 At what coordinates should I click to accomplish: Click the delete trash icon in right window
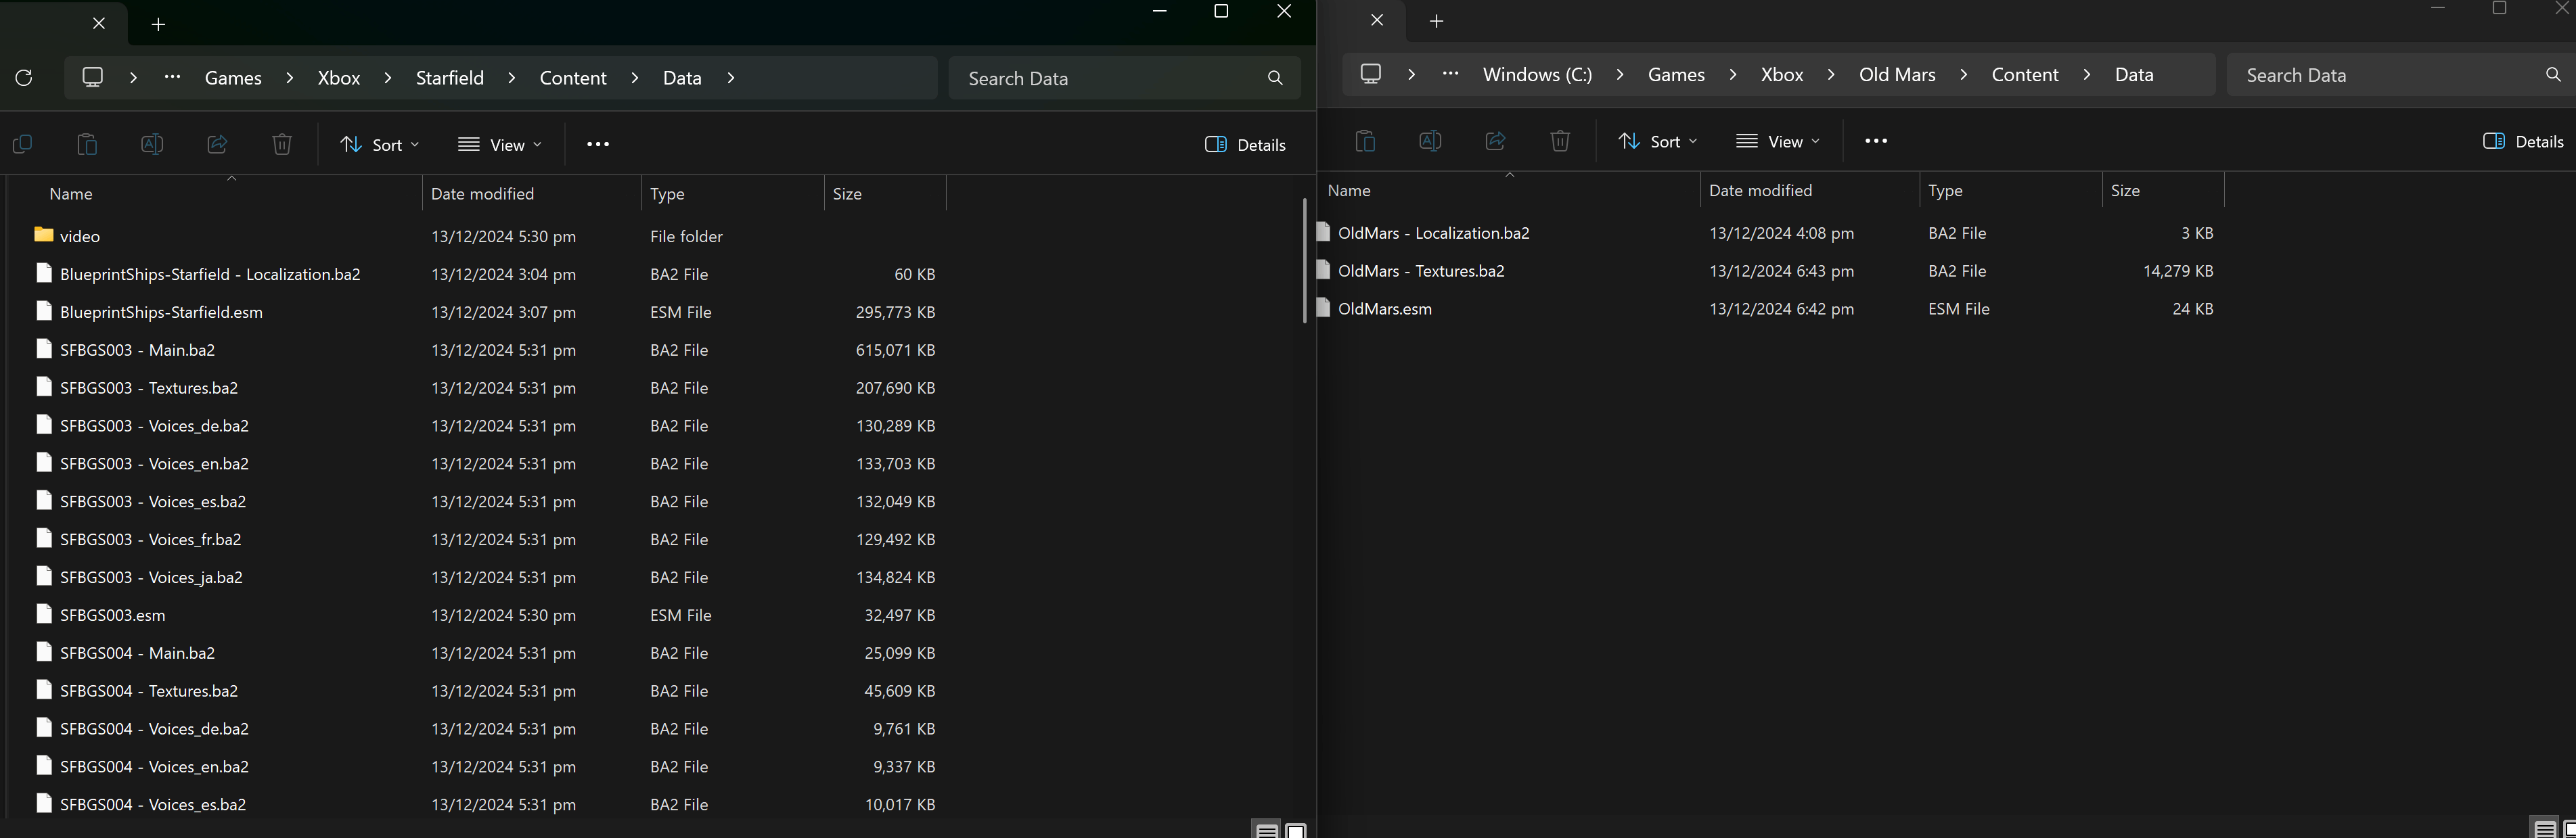1560,141
